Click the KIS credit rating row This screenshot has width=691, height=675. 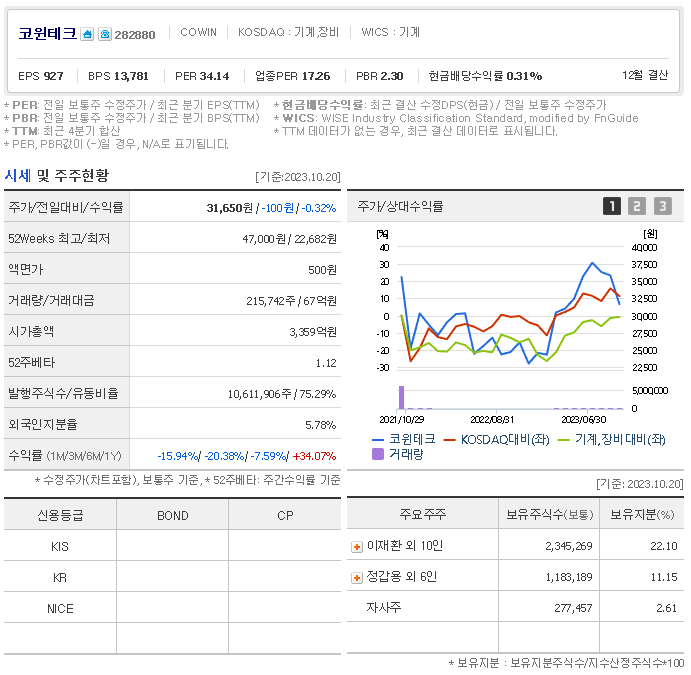[172, 546]
